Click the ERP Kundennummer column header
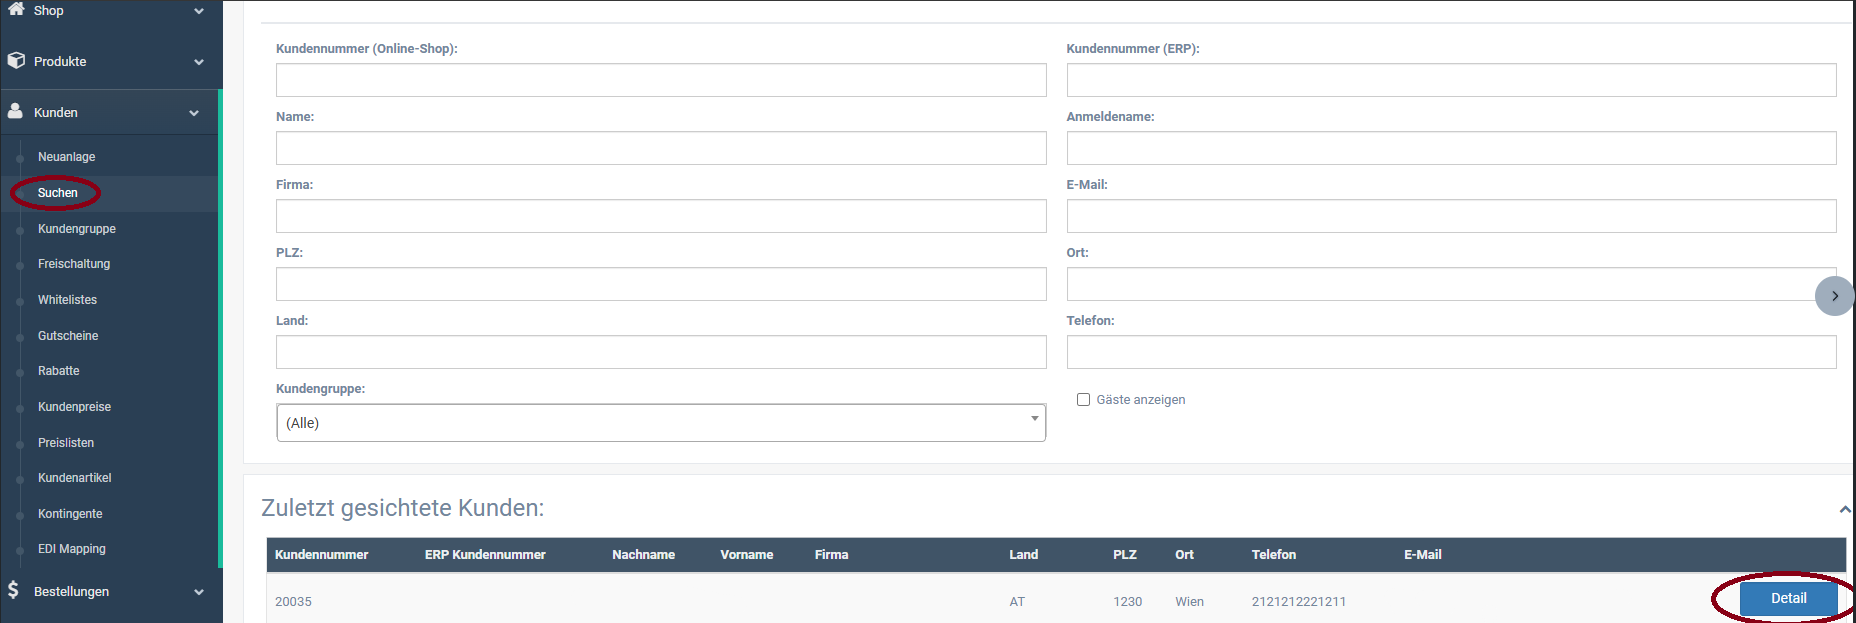Screen dimensions: 1856x623 point(485,555)
